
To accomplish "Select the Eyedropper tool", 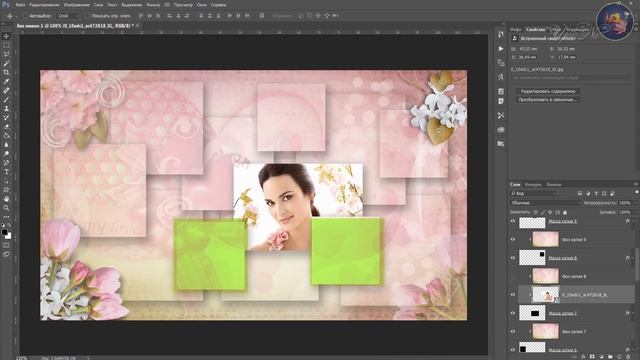I will tap(6, 81).
